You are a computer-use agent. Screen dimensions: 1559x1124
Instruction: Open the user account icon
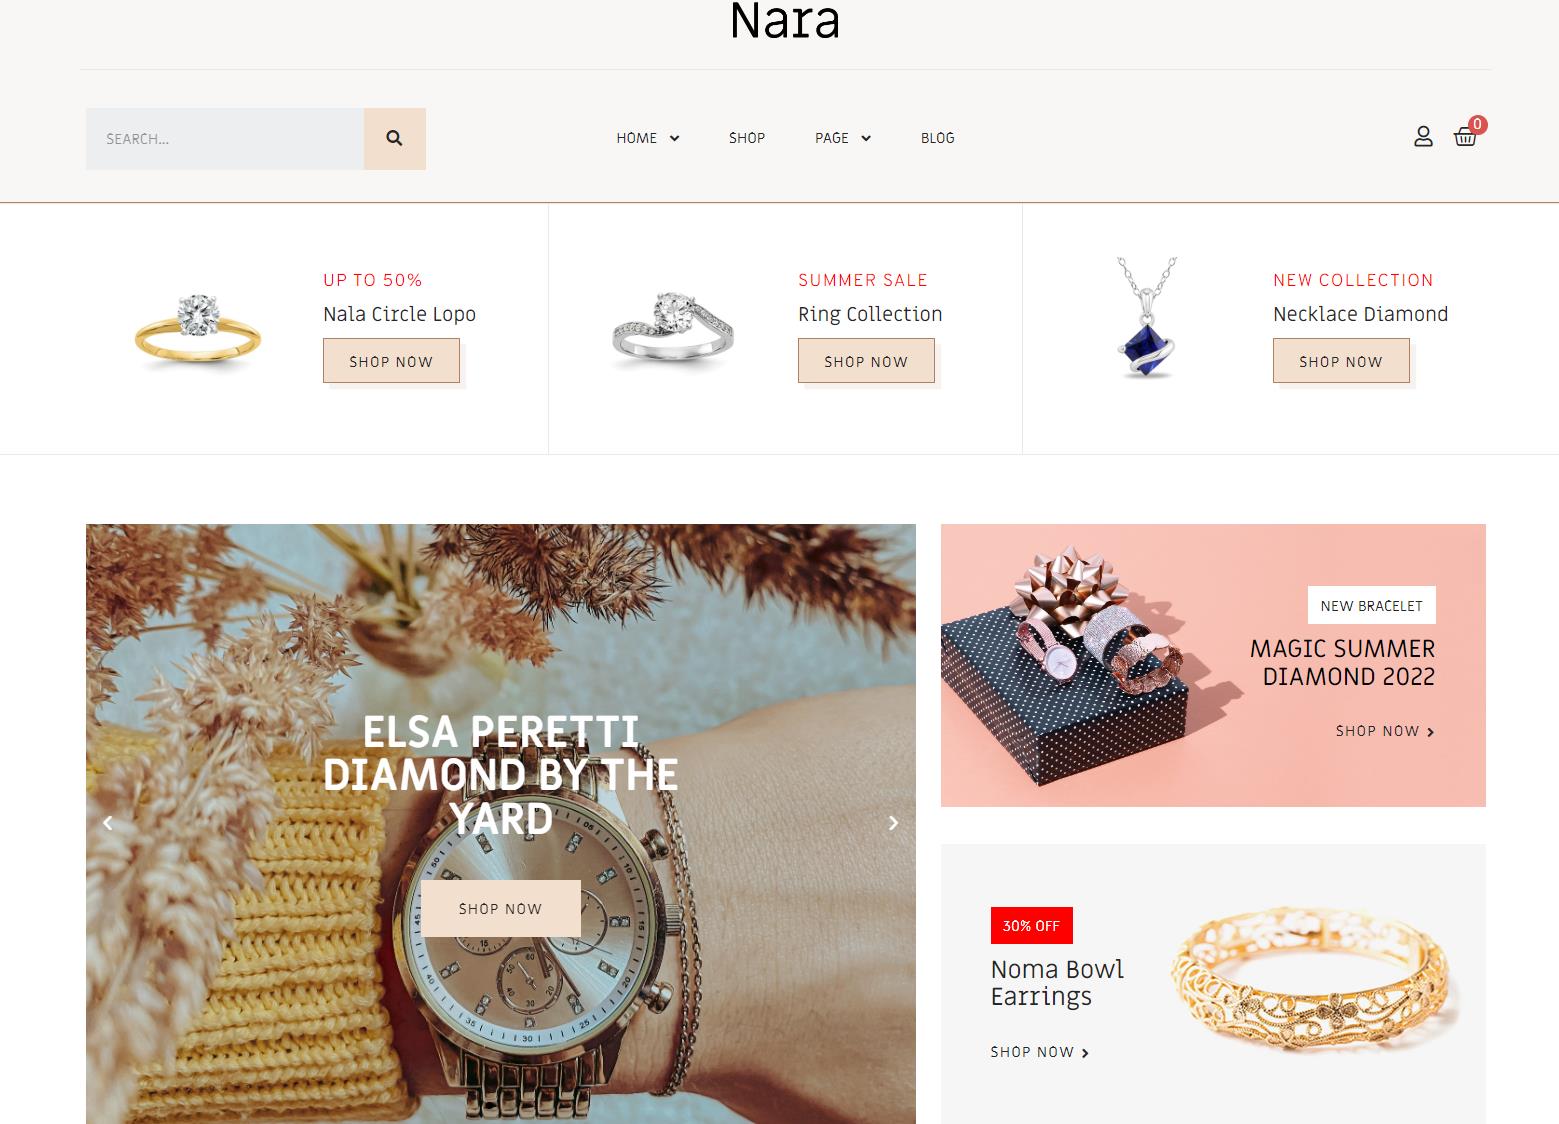1423,137
